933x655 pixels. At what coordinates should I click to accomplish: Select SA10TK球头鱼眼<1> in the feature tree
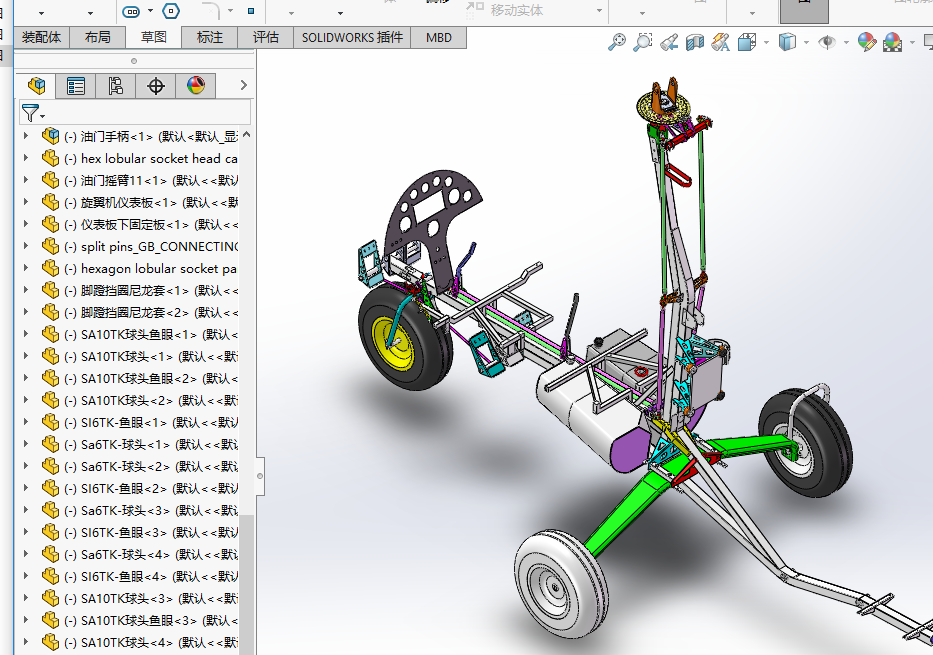pos(138,334)
